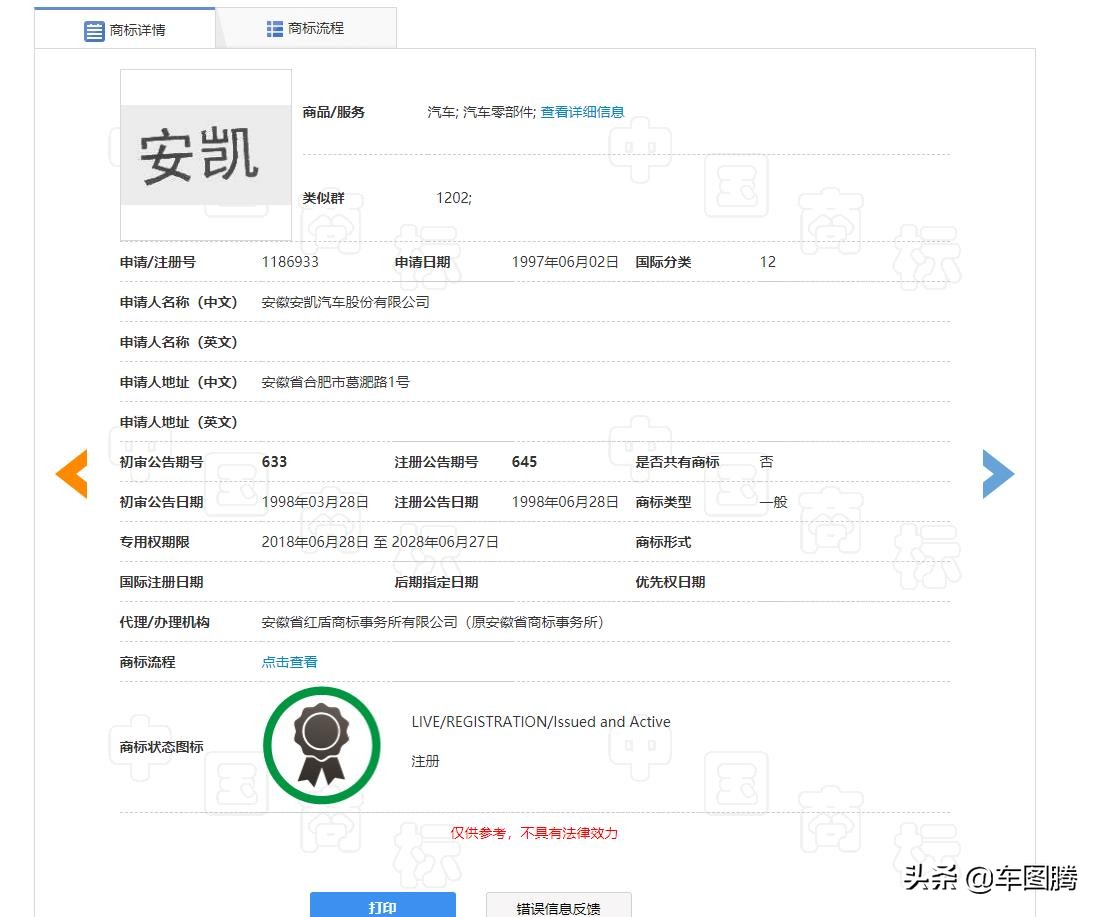1103x917 pixels.
Task: Open the 安凯 trademark image
Action: click(205, 155)
